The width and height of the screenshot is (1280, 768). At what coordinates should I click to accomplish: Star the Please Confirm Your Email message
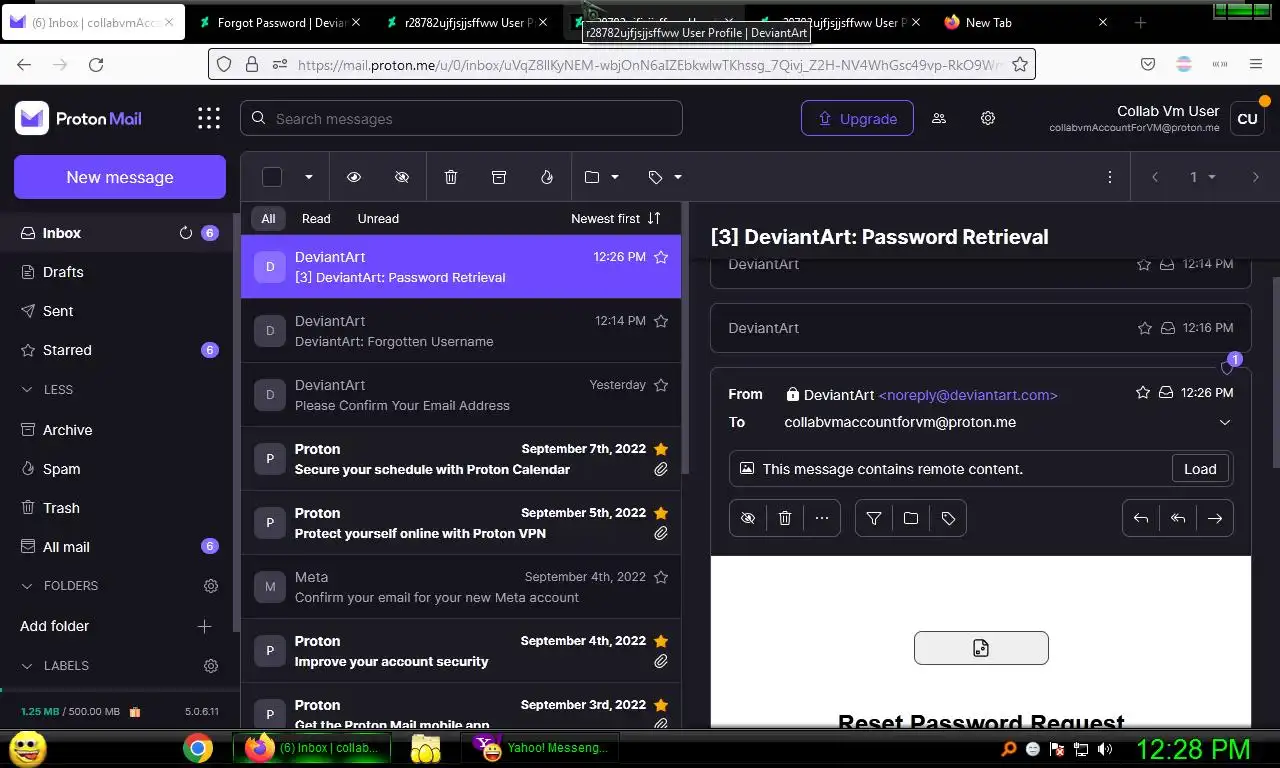coord(661,385)
